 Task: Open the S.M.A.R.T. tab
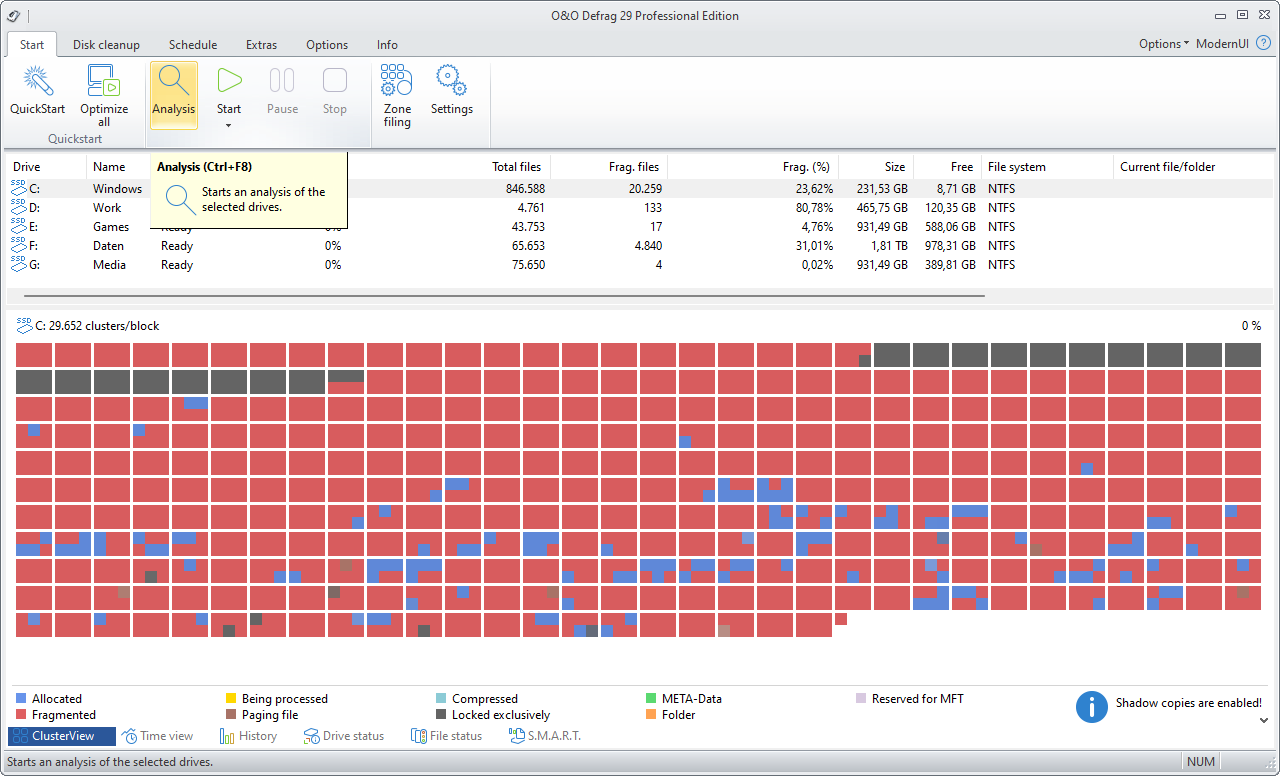545,736
